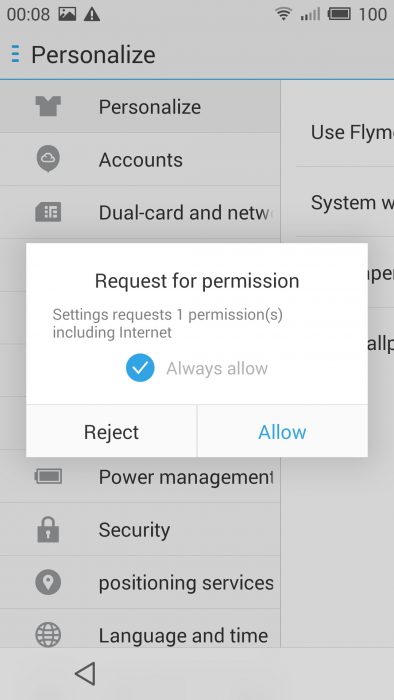Uncheck the Always allow checkbox
Viewport: 394px width, 700px height.
click(x=140, y=368)
